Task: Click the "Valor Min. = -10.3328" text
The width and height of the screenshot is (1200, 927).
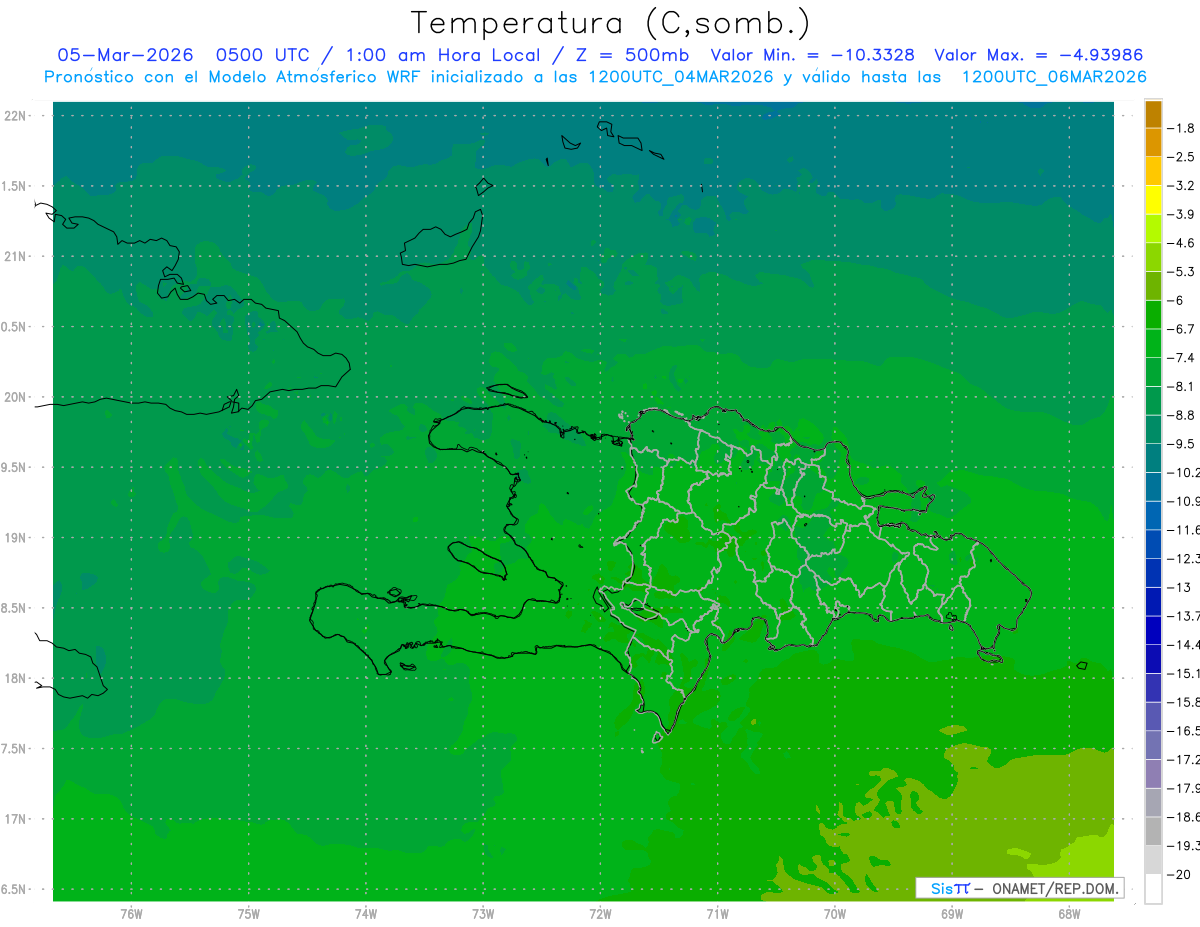Action: click(812, 55)
